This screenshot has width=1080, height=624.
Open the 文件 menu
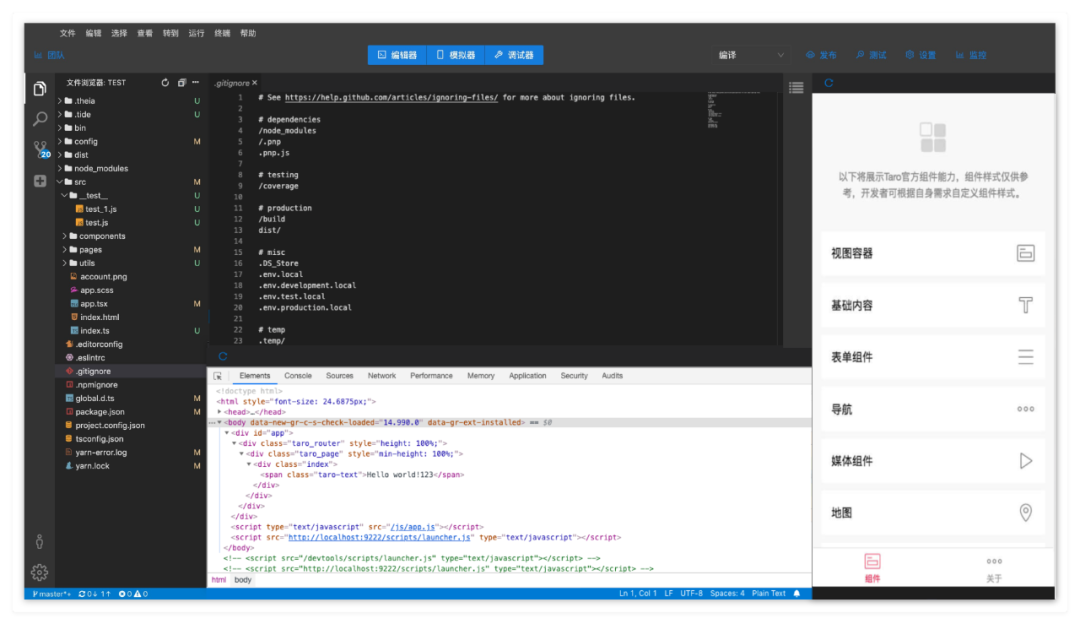click(68, 33)
